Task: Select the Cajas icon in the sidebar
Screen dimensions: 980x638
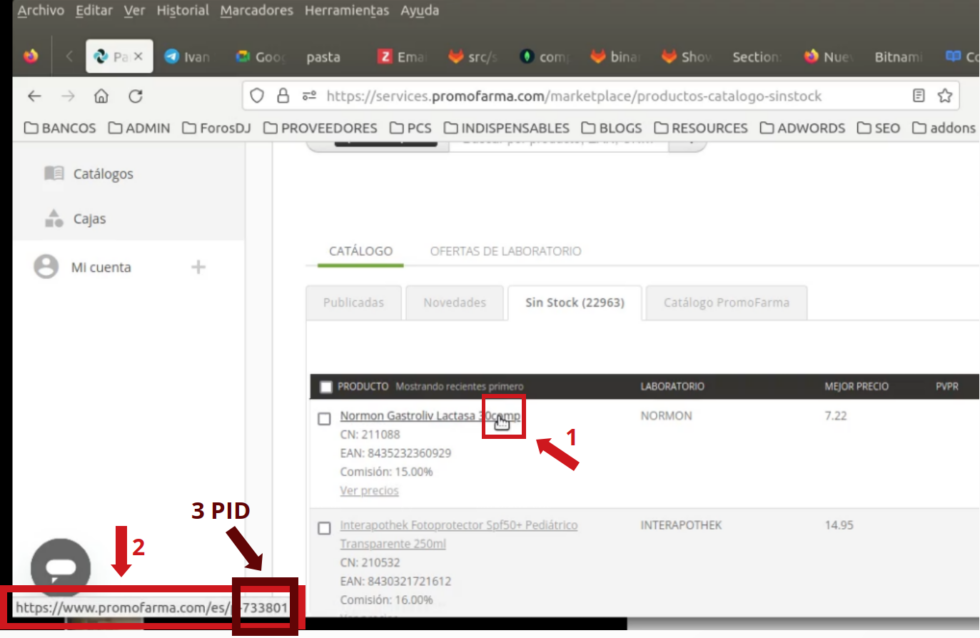Action: point(56,218)
